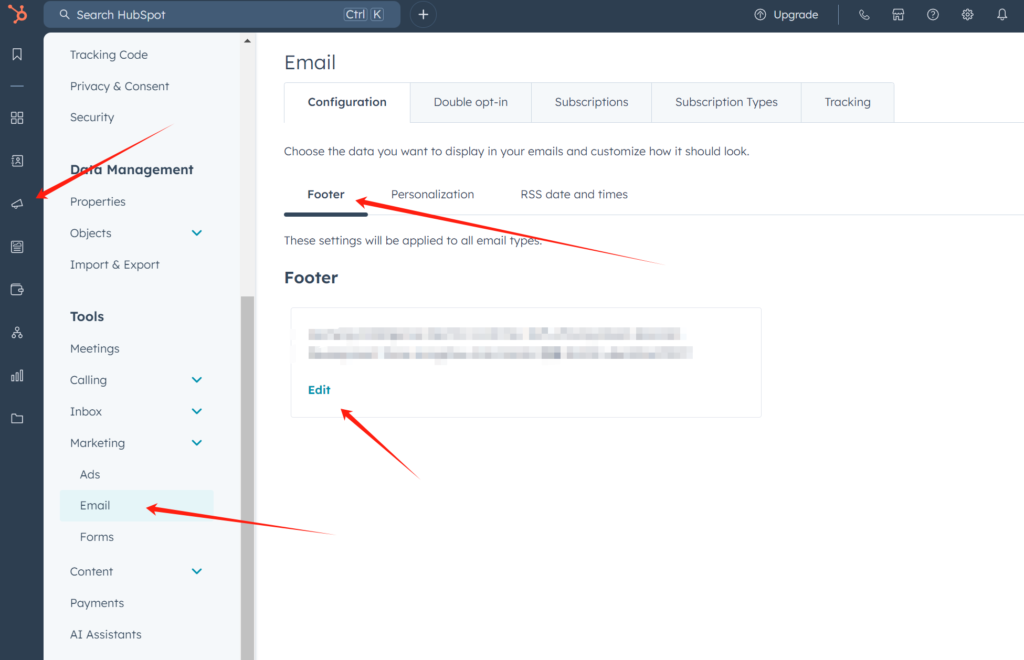
Task: Select the Personalization sub-tab
Action: (432, 194)
